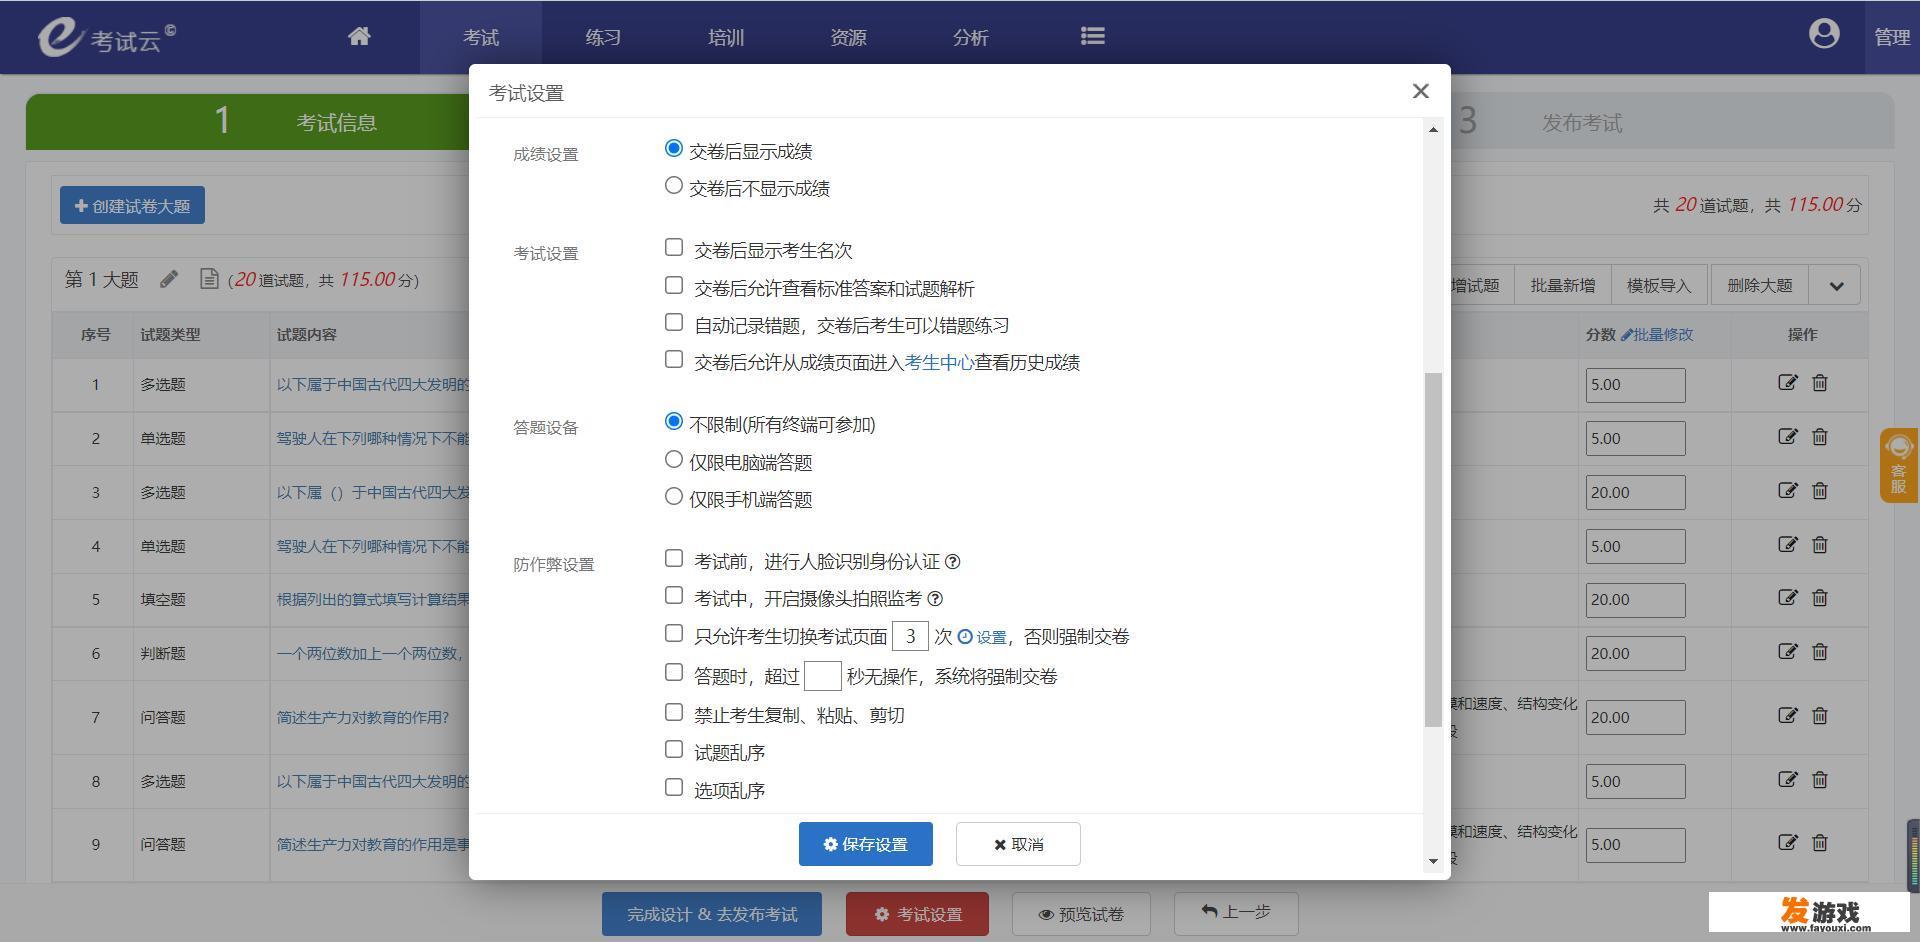Edit question row 7 with edit icon
This screenshot has height=942, width=1920.
pyautogui.click(x=1787, y=716)
